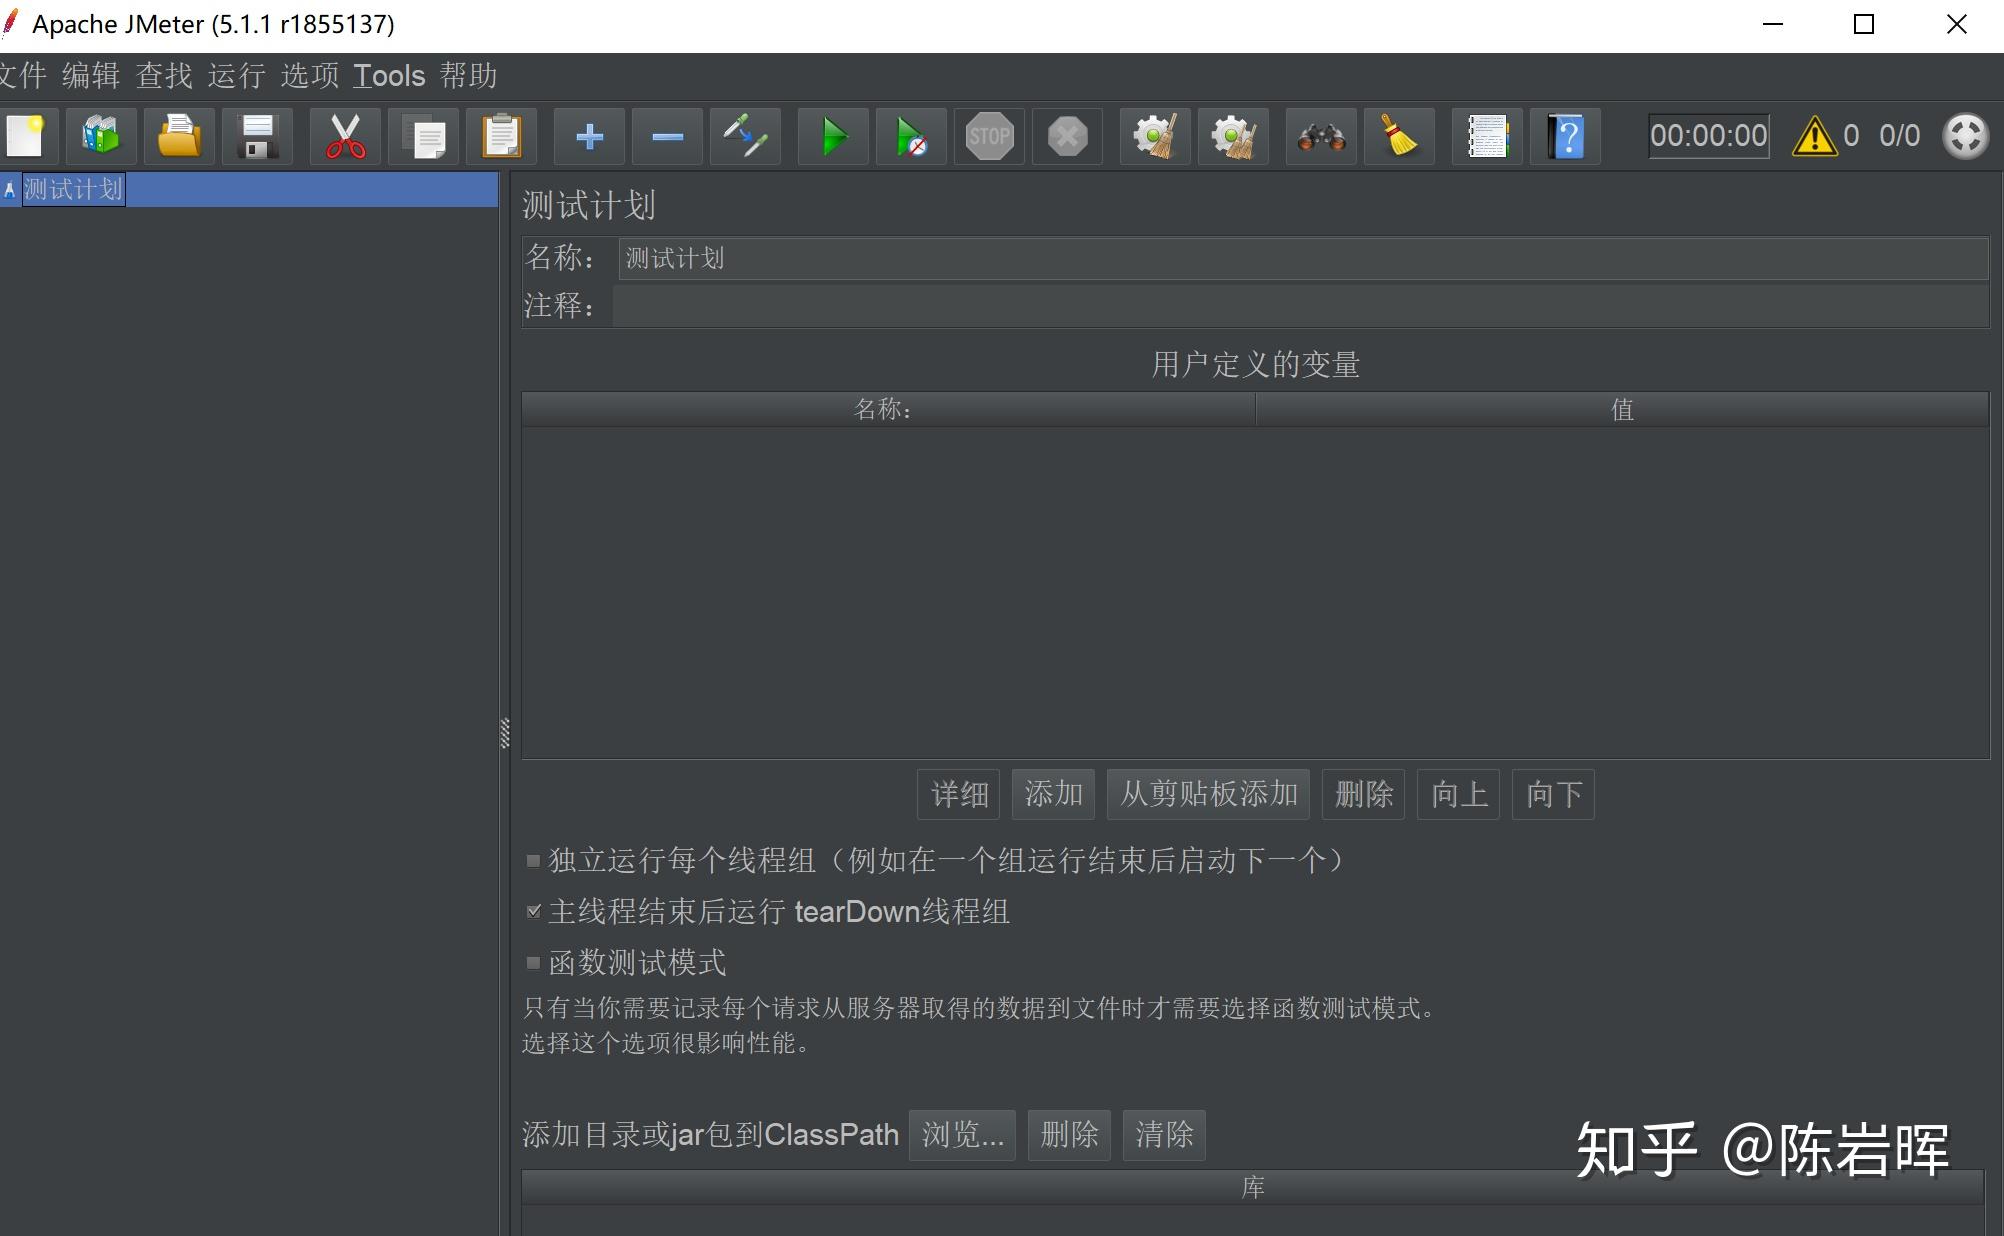Click the Search binoculars icon

1321,136
